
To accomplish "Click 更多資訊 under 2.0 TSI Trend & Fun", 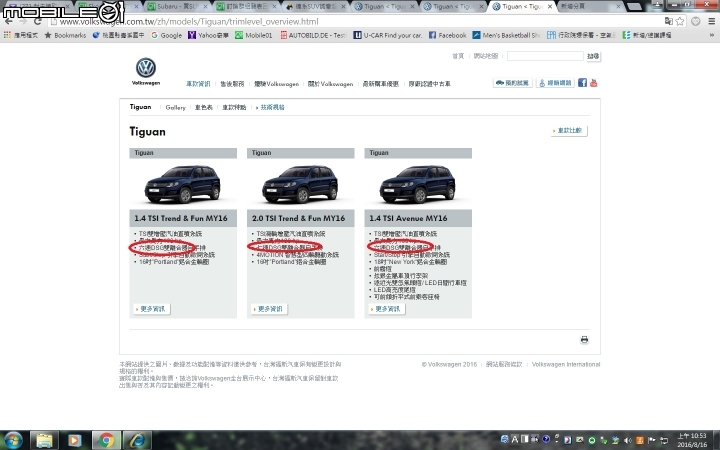I will [x=270, y=309].
